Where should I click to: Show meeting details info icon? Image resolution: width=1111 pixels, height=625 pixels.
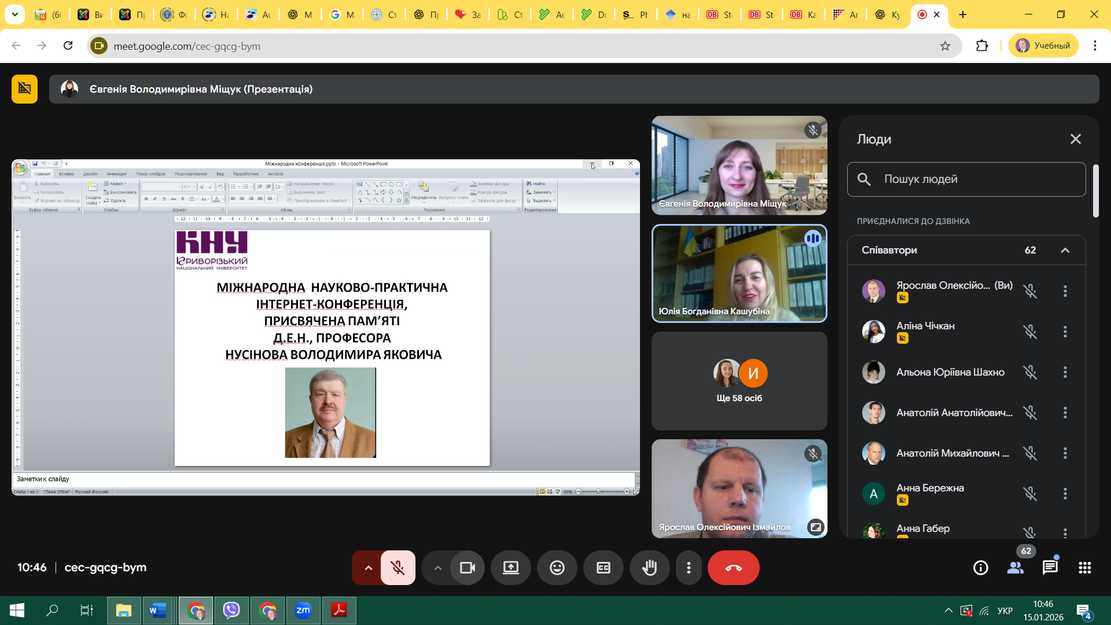981,568
